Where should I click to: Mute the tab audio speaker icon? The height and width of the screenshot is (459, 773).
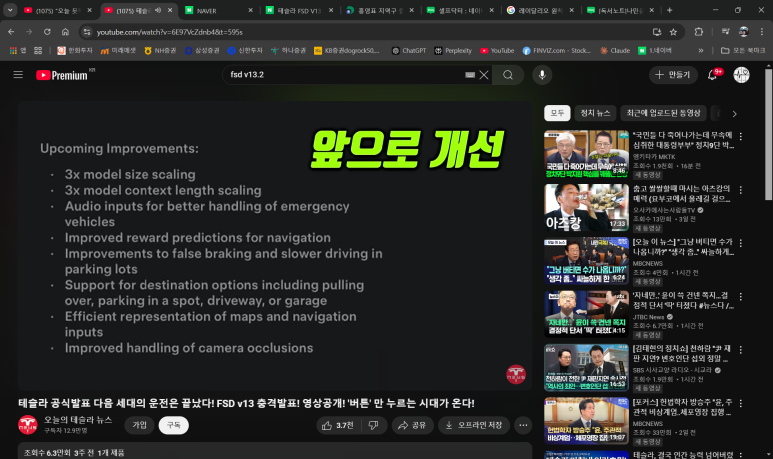[158, 10]
